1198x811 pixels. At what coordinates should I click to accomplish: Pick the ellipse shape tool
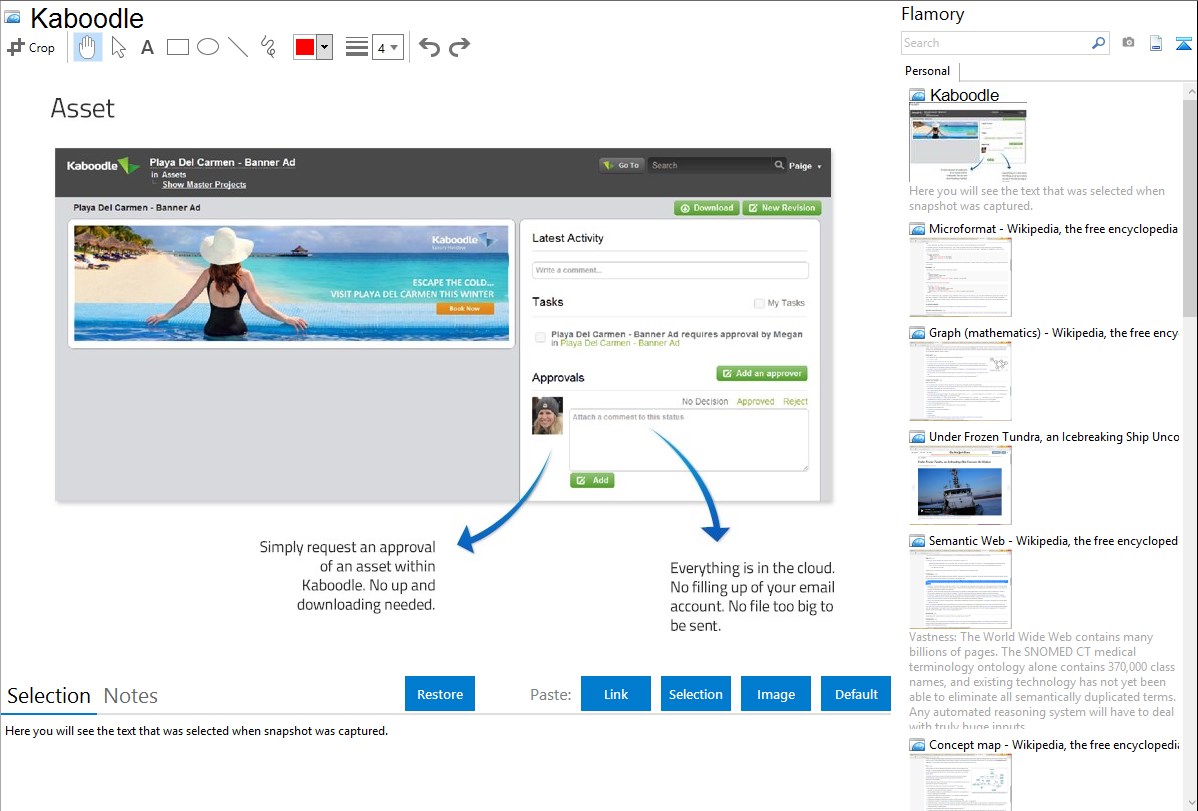click(208, 47)
